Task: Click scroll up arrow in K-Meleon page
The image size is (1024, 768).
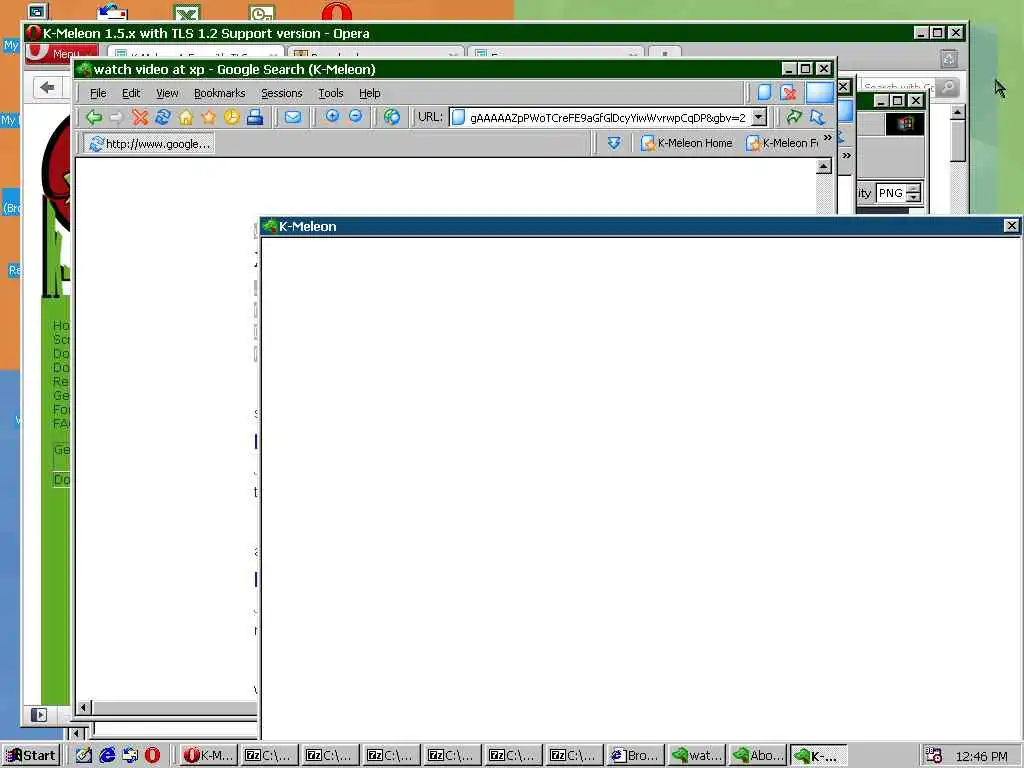Action: point(824,167)
